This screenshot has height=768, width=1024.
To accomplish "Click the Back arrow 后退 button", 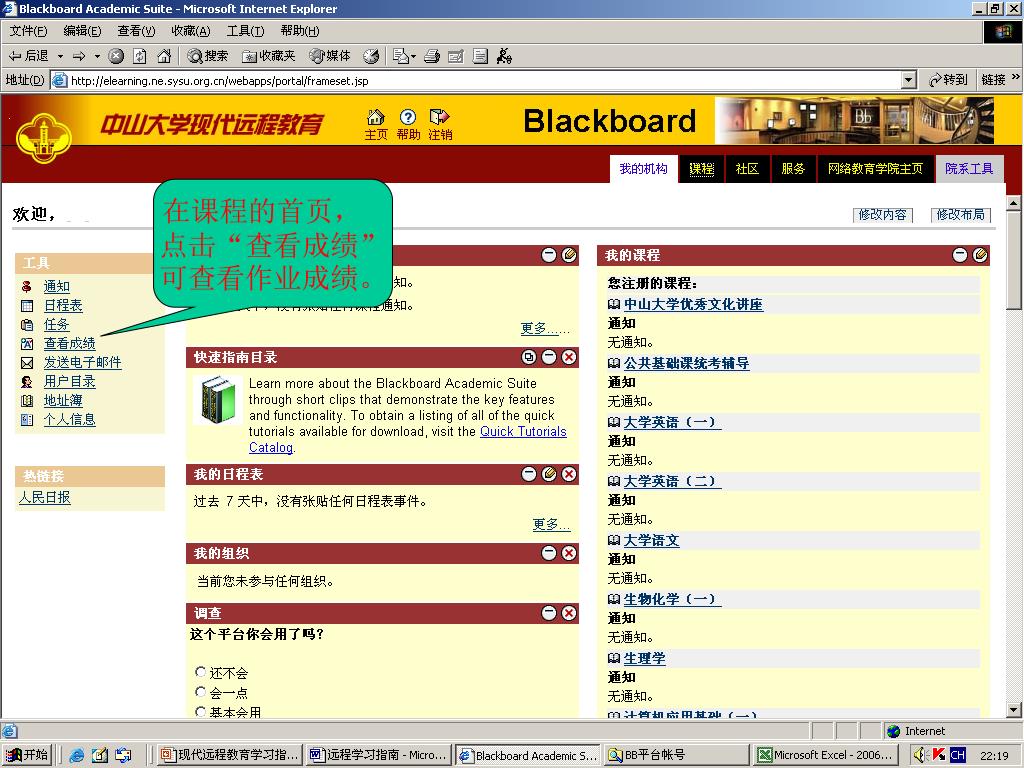I will 29,56.
